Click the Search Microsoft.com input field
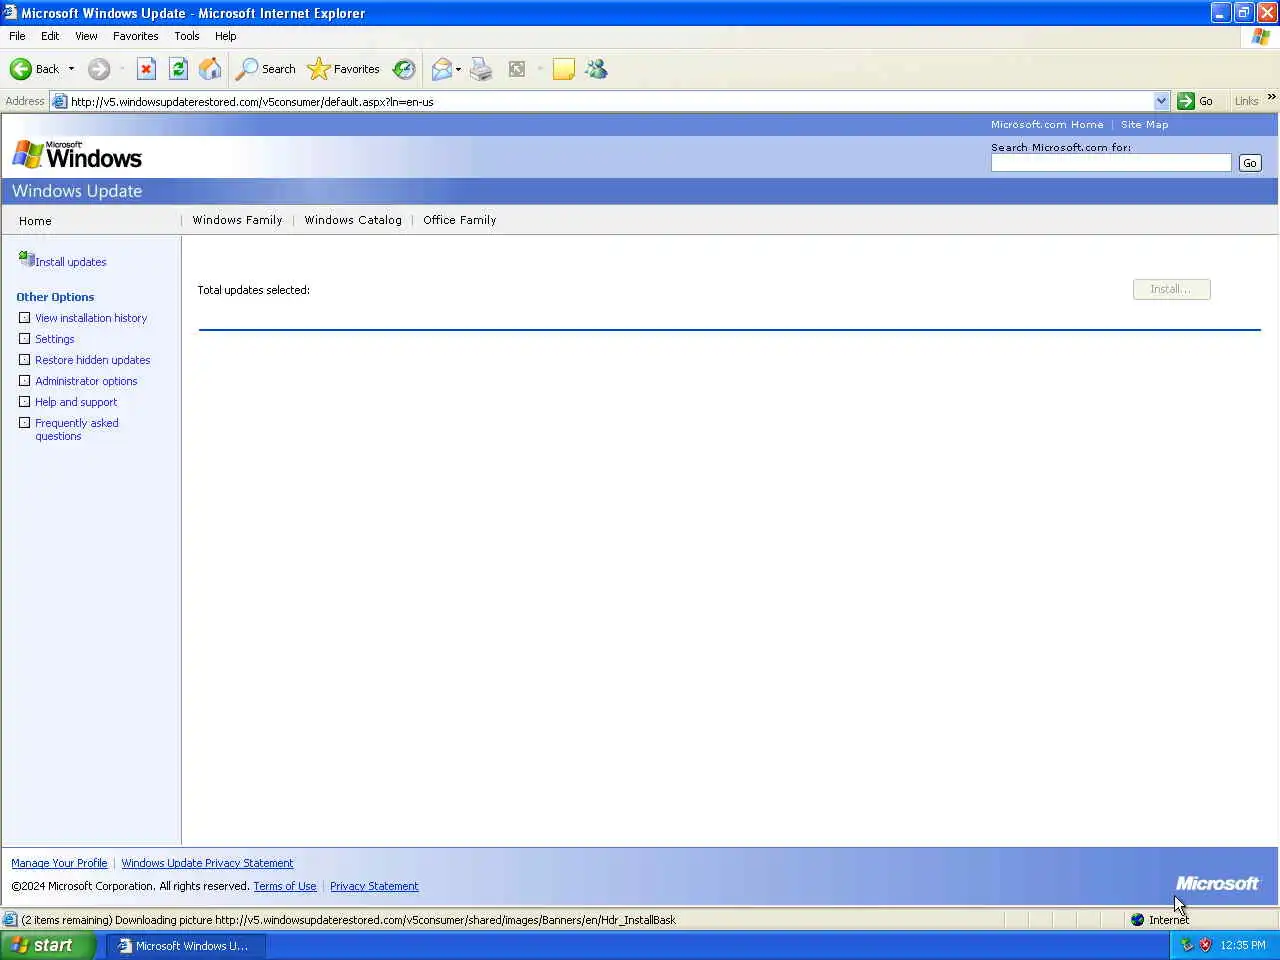Viewport: 1280px width, 960px height. pyautogui.click(x=1111, y=163)
